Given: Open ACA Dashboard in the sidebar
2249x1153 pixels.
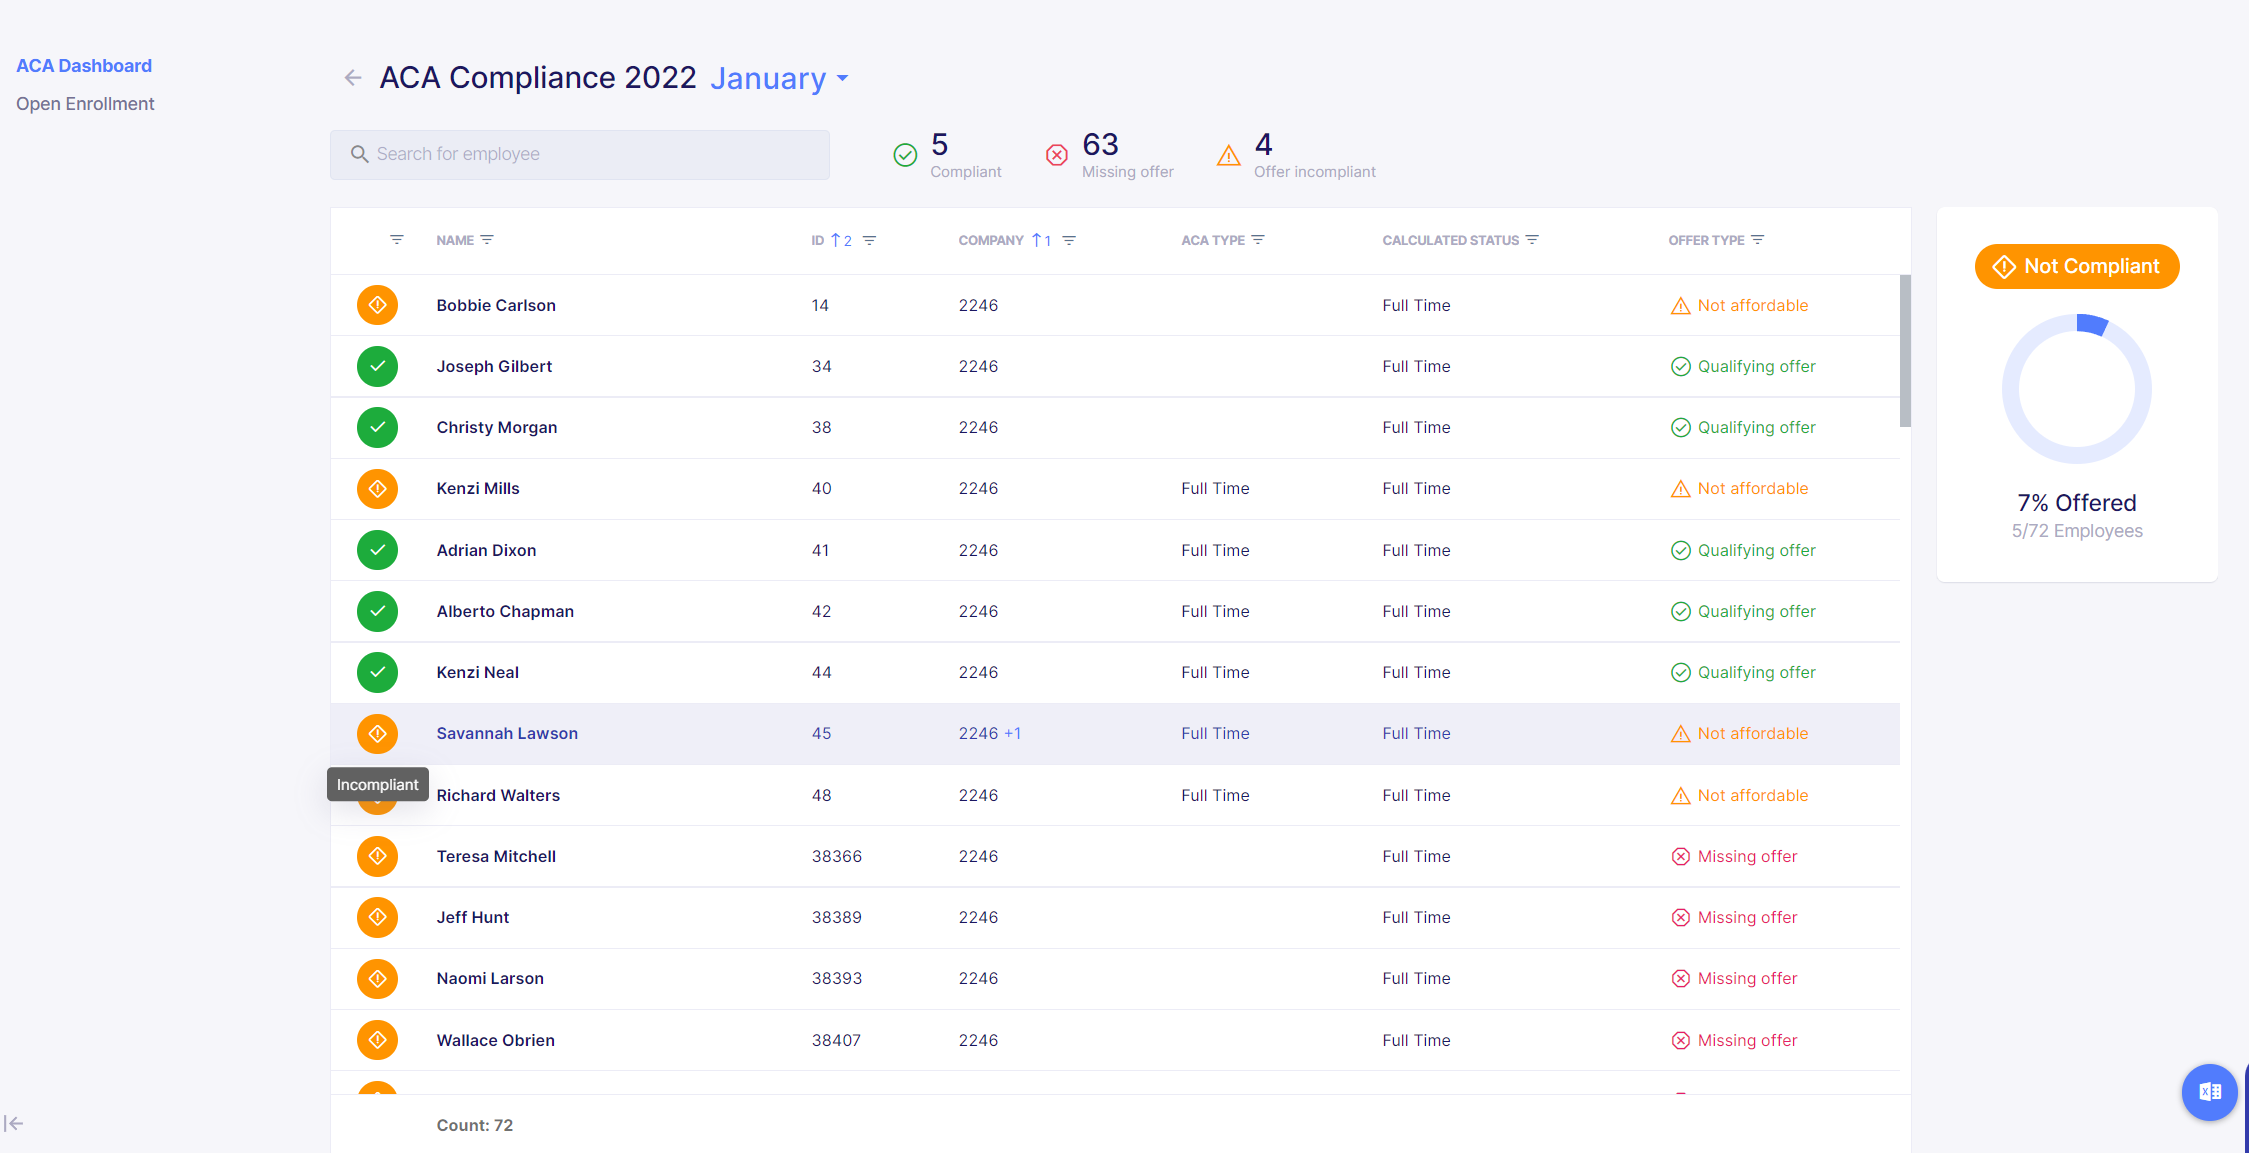Looking at the screenshot, I should [x=84, y=66].
